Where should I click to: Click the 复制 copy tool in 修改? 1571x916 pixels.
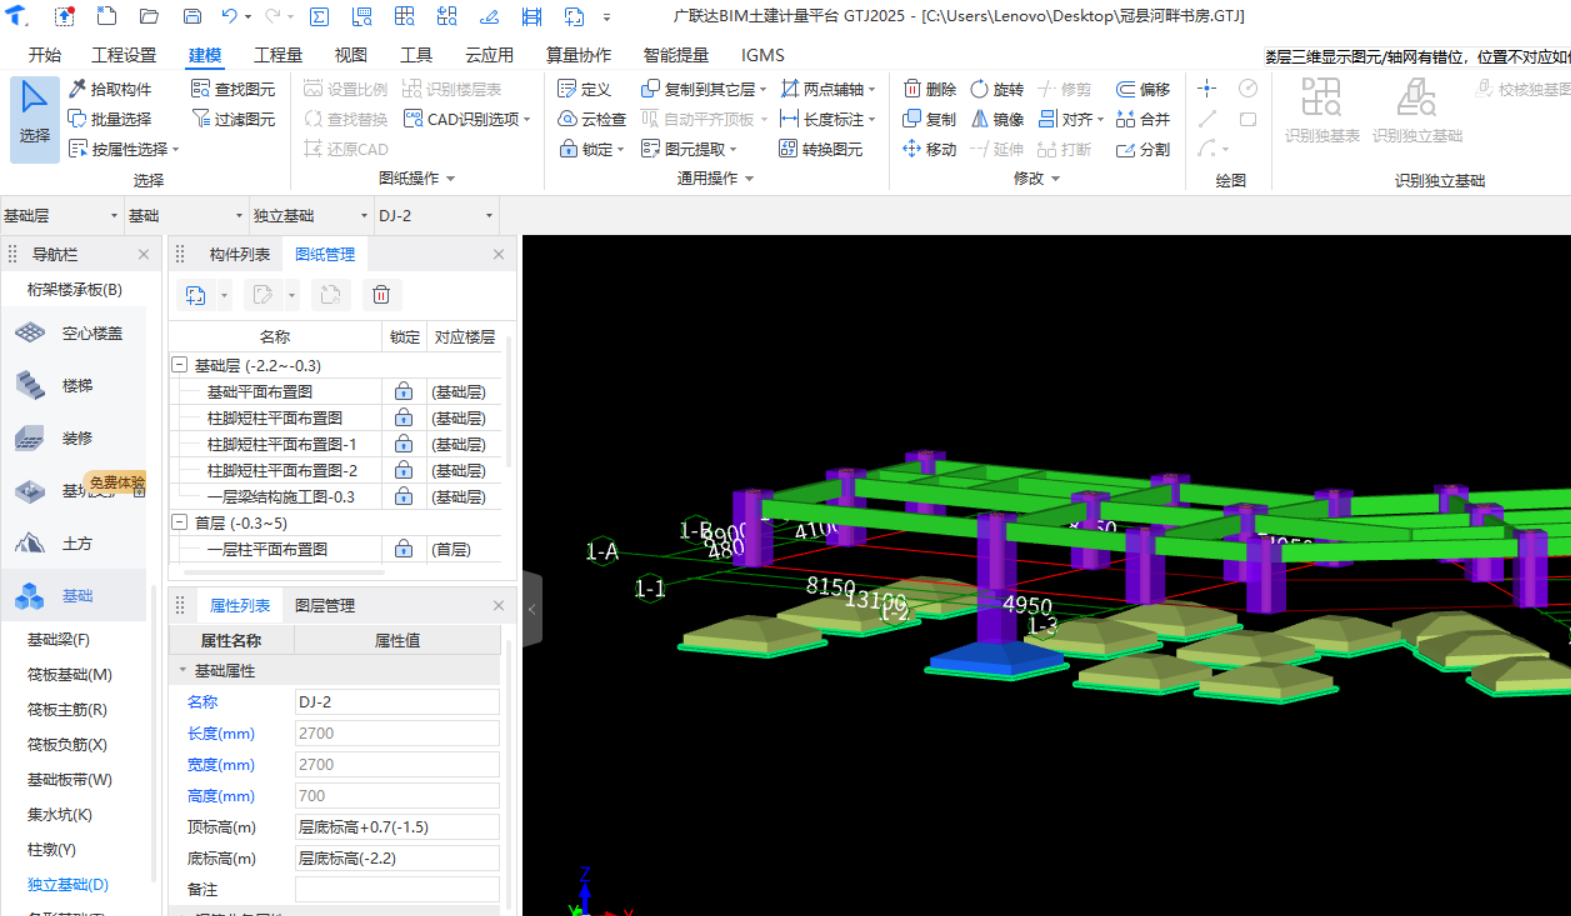click(930, 119)
